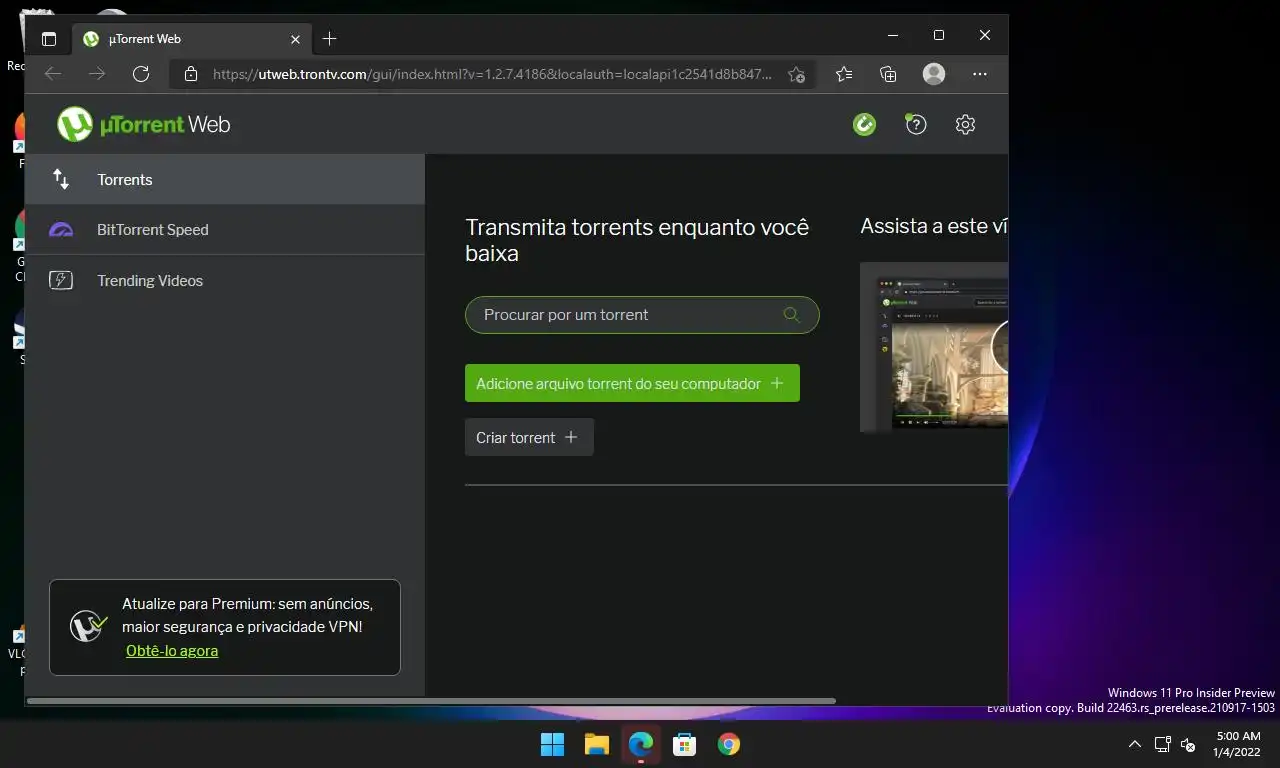1280x768 pixels.
Task: Open the Windows Start menu
Action: (552, 744)
